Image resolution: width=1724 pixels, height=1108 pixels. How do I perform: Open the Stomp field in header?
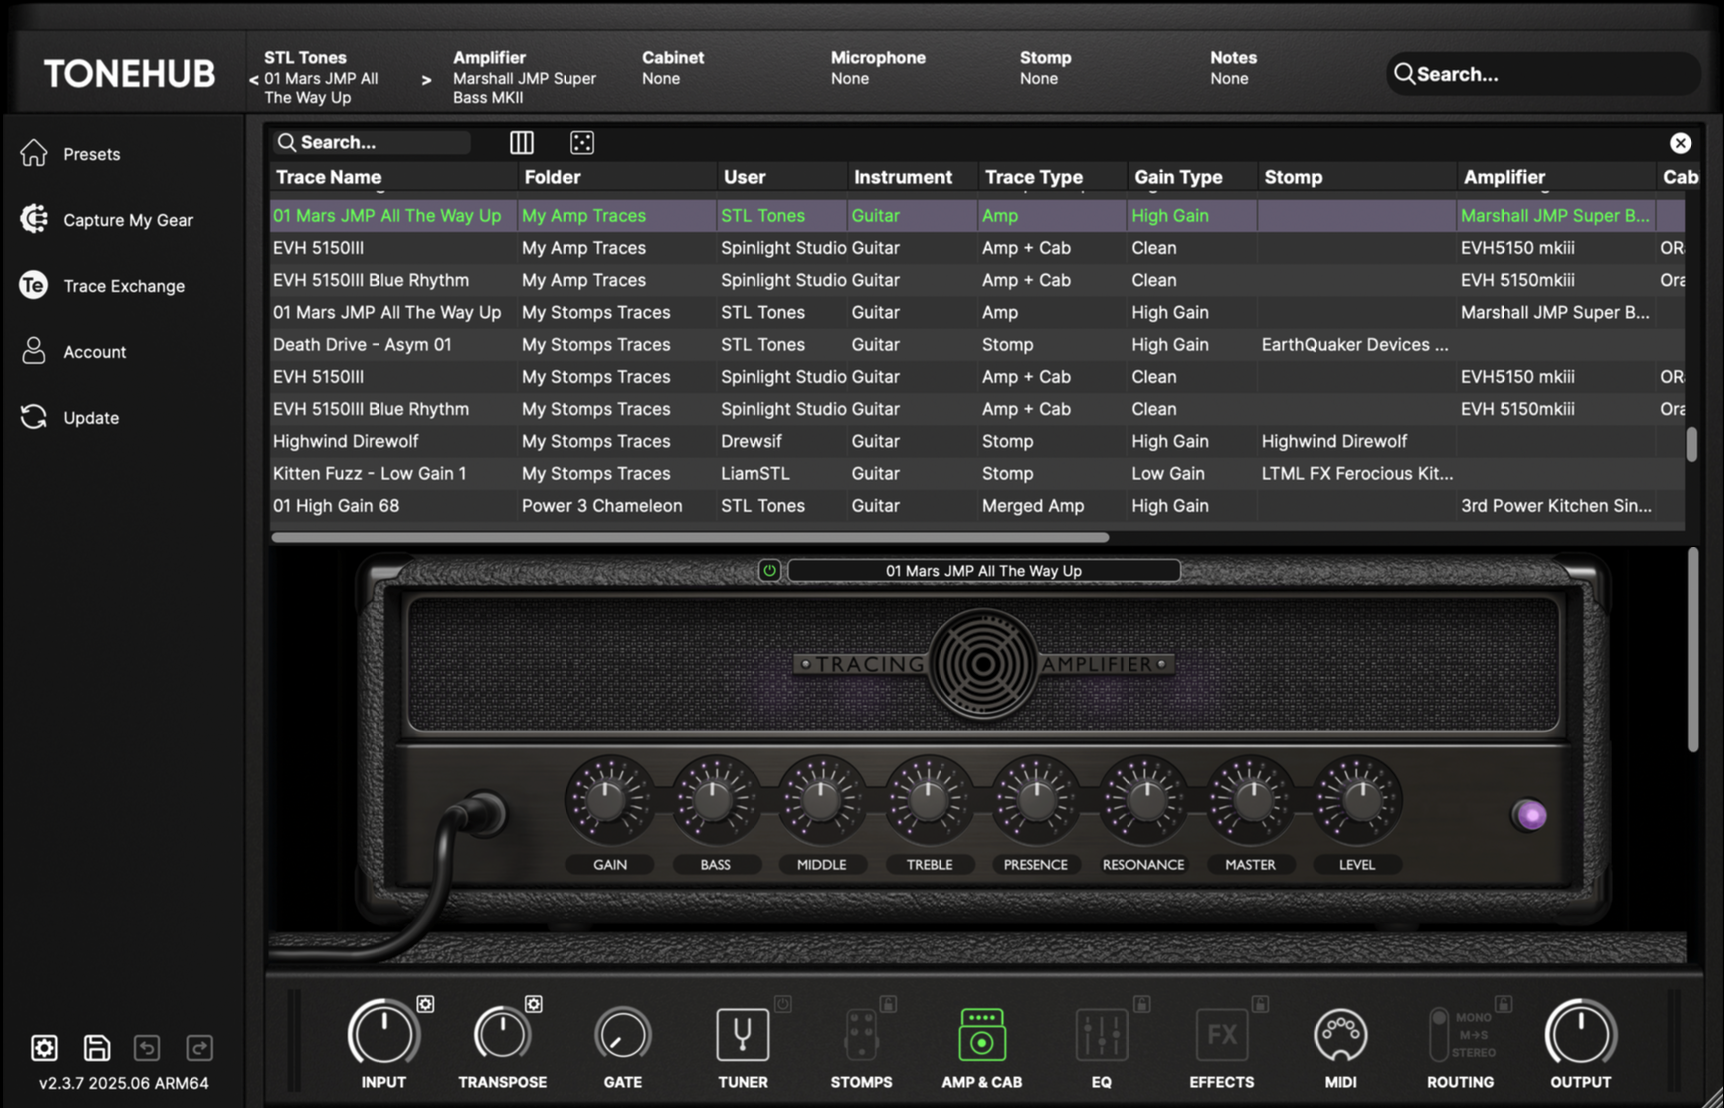(x=1045, y=68)
